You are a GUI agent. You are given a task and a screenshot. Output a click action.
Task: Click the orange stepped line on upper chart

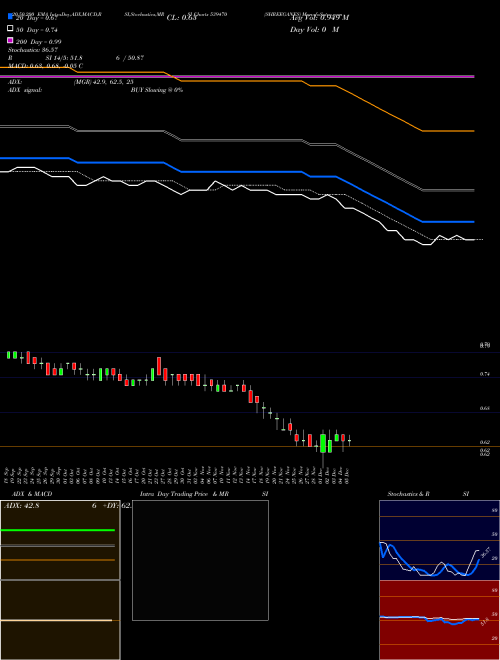pyautogui.click(x=237, y=80)
